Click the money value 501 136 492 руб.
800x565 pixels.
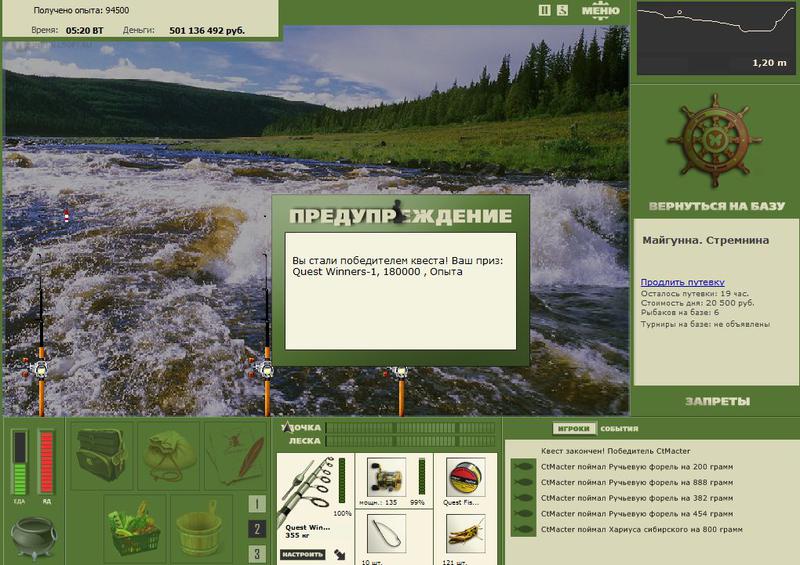pos(207,31)
